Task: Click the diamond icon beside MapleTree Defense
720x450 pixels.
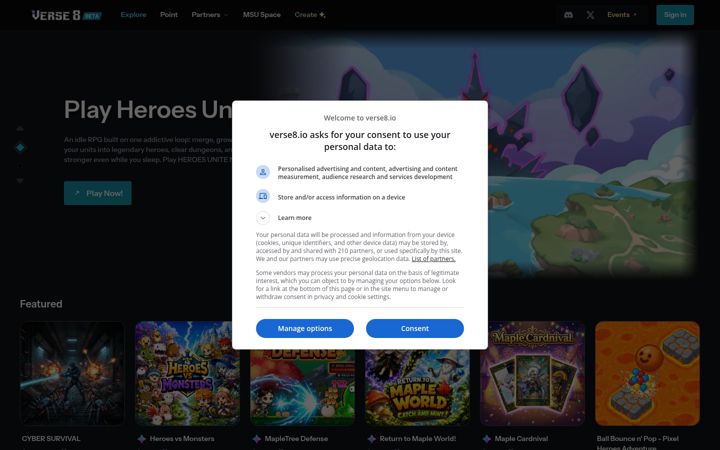Action: [x=256, y=439]
